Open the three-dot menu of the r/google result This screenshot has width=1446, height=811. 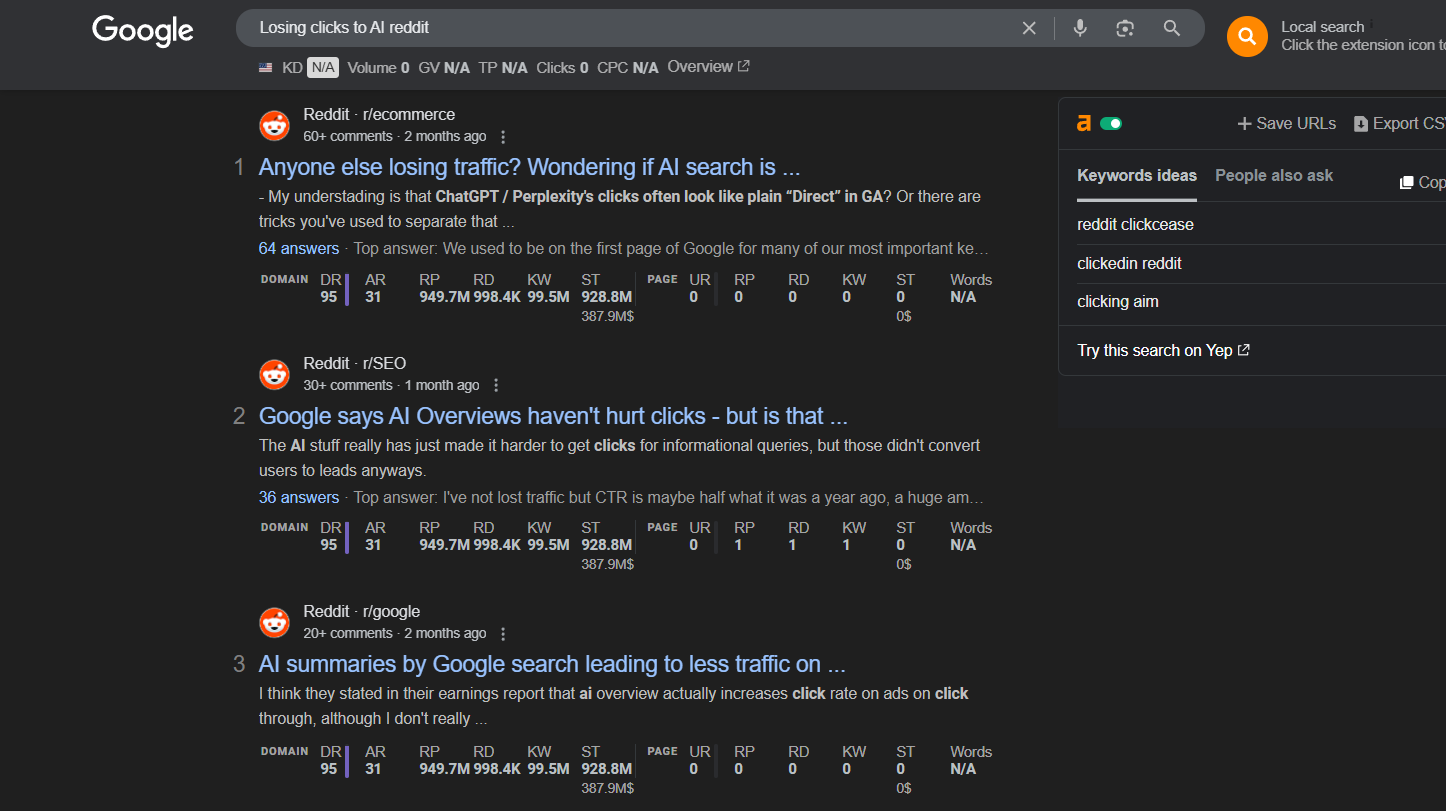(x=503, y=634)
